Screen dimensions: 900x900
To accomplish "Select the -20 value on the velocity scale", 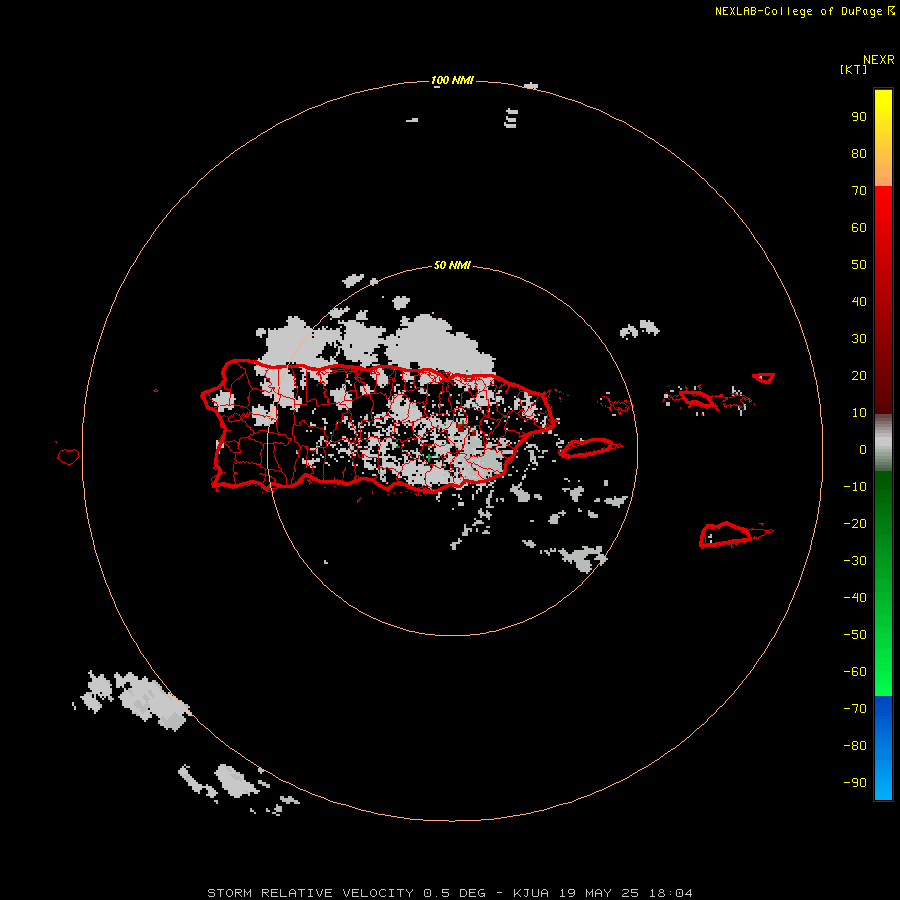I will (855, 524).
